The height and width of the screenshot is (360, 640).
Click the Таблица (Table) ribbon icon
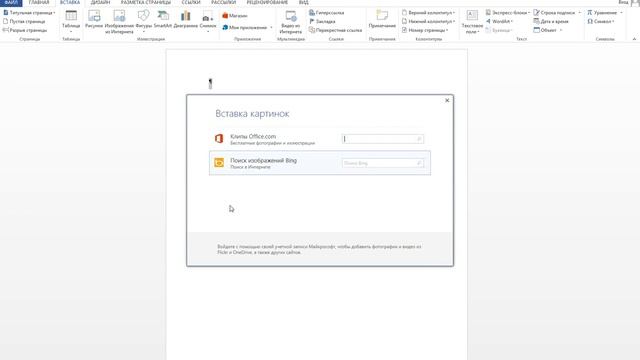click(71, 20)
